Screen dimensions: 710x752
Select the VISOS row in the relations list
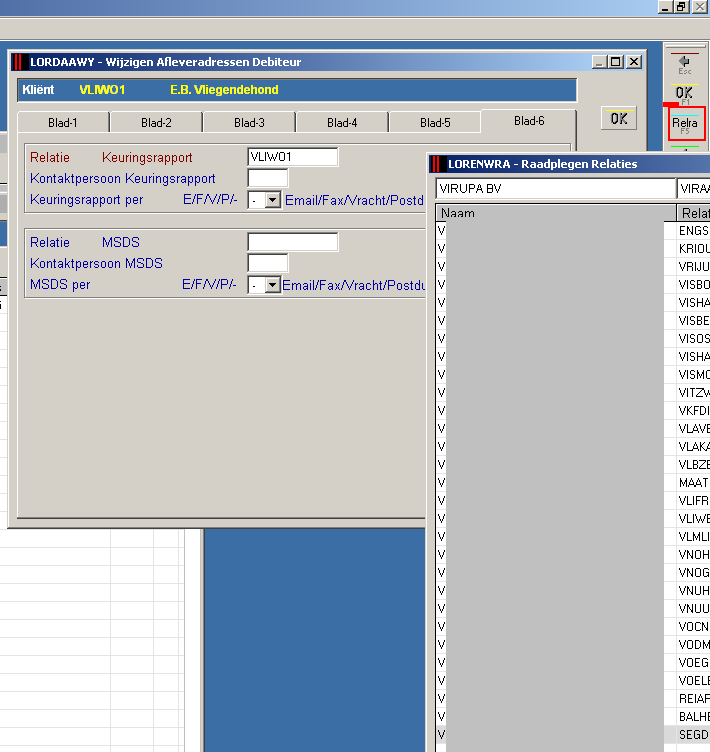click(x=573, y=339)
